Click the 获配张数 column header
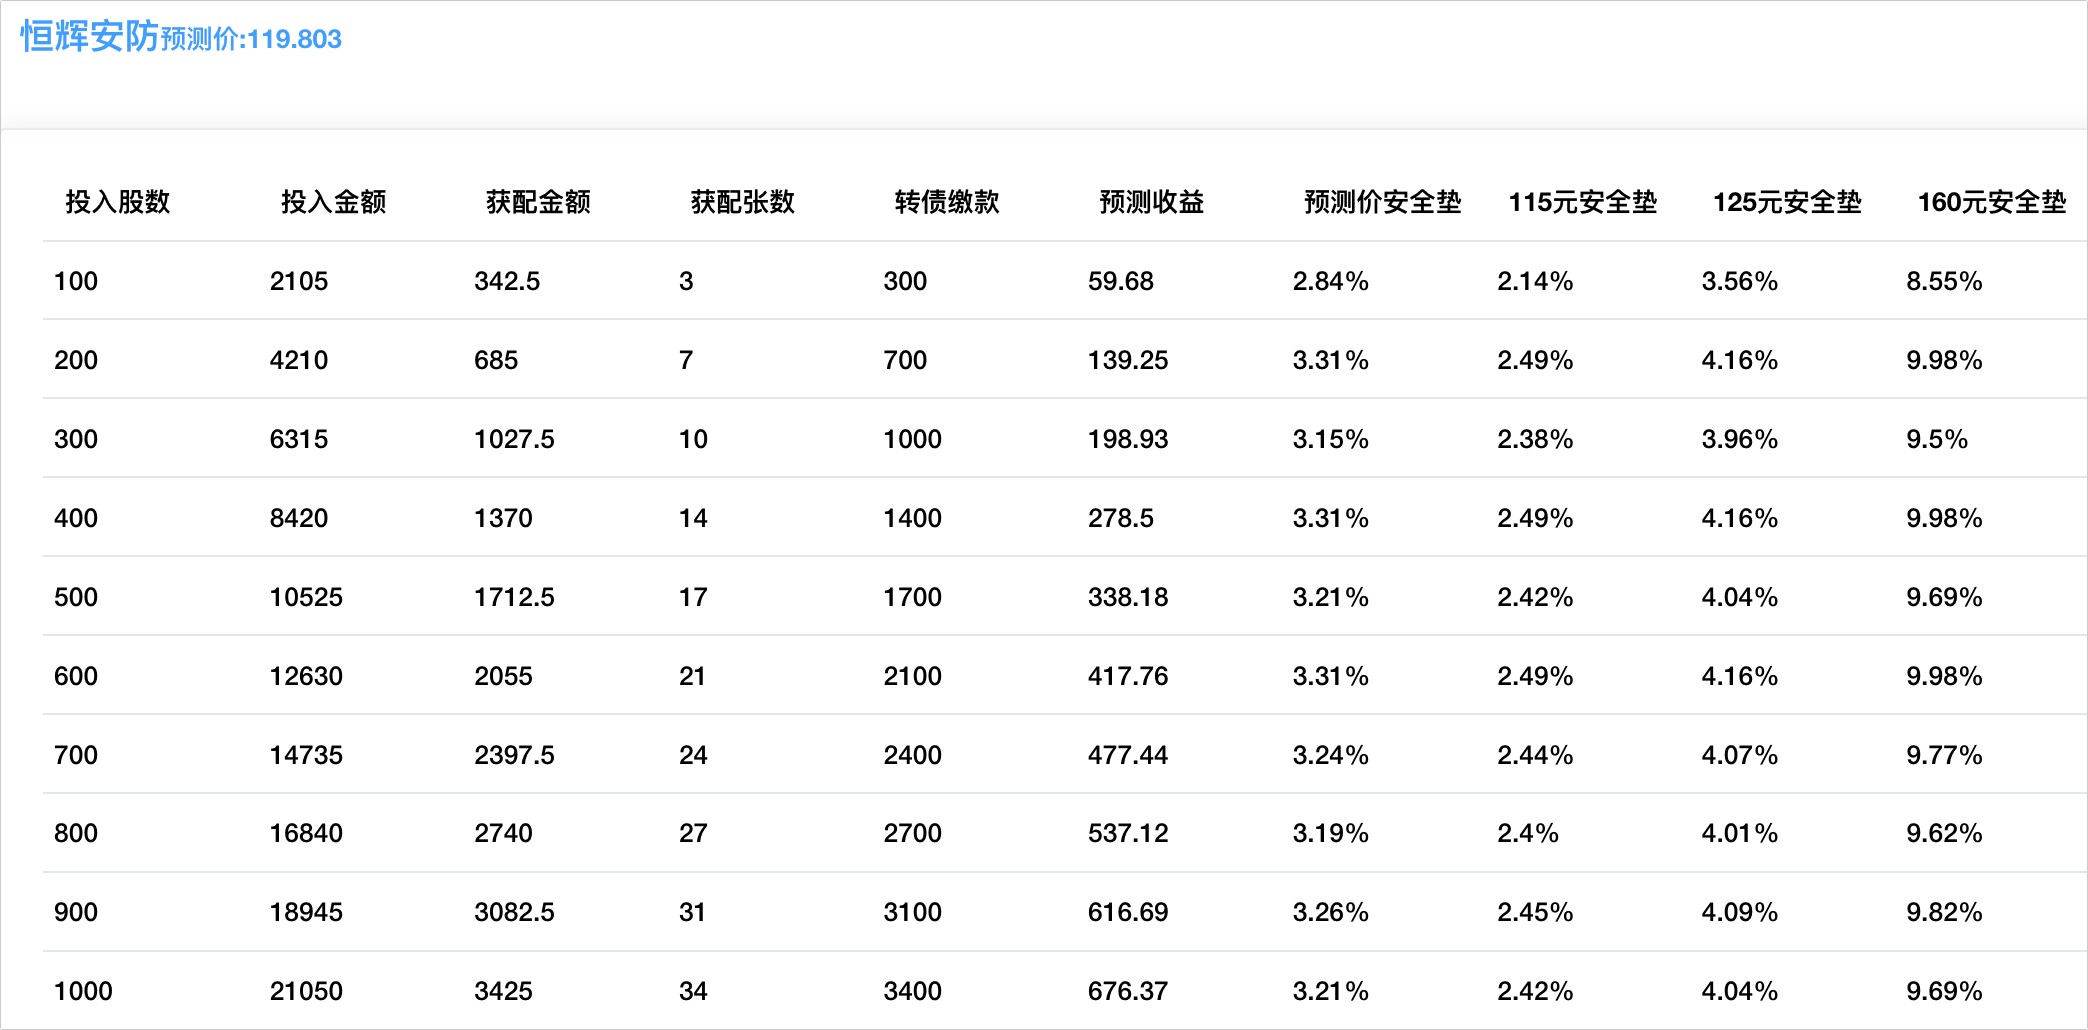 click(742, 202)
